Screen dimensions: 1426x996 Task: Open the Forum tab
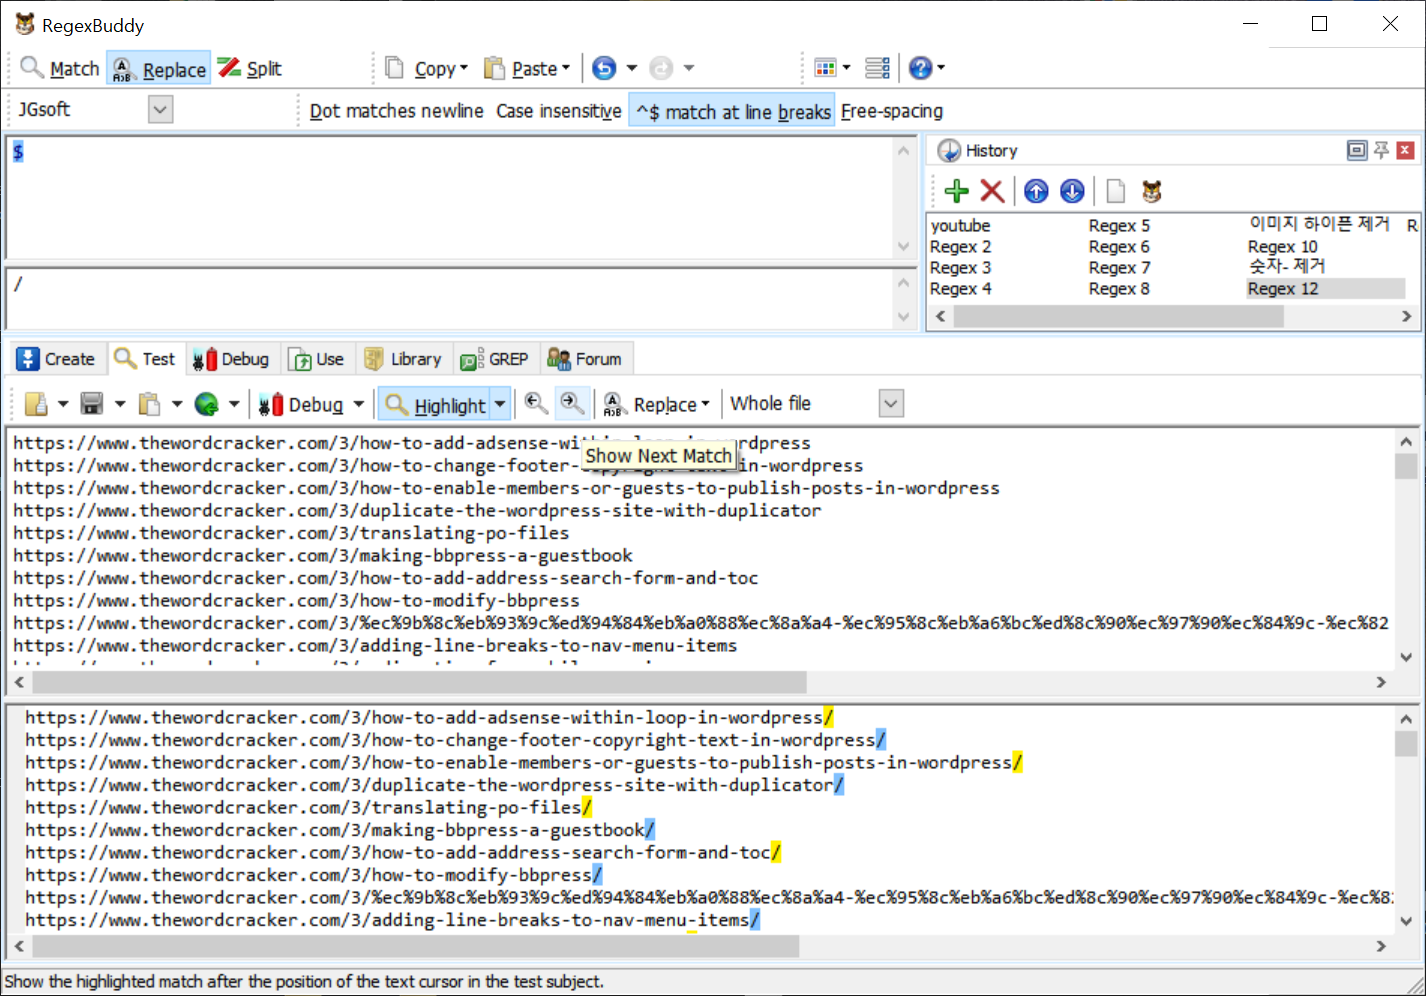pyautogui.click(x=585, y=359)
